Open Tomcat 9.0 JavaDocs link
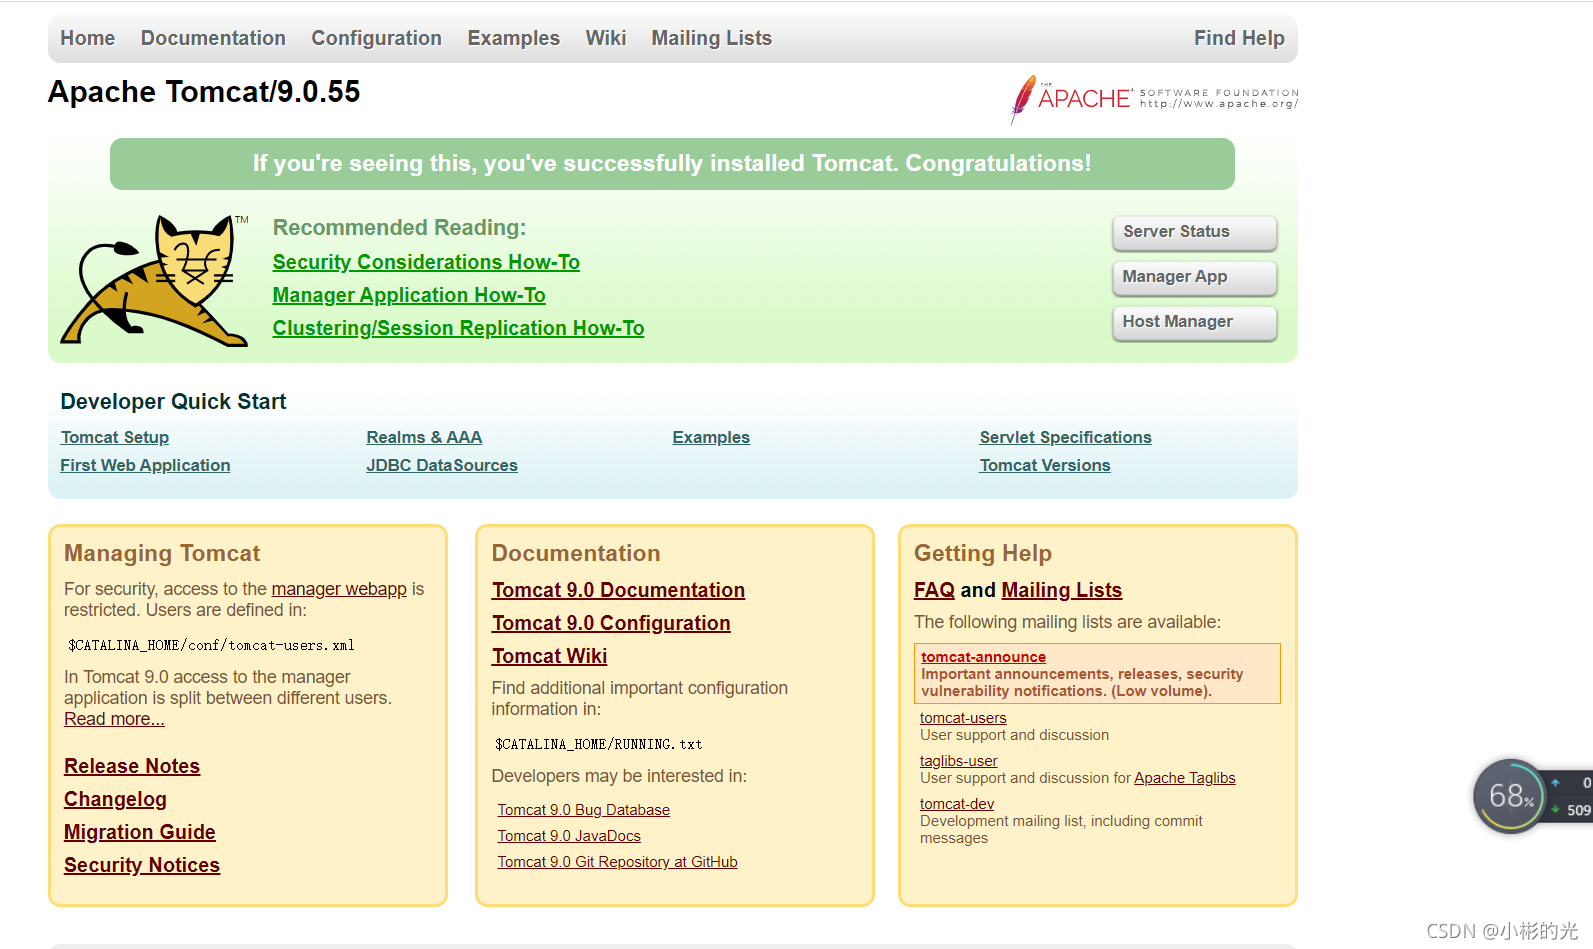The image size is (1593, 949). pyautogui.click(x=569, y=836)
